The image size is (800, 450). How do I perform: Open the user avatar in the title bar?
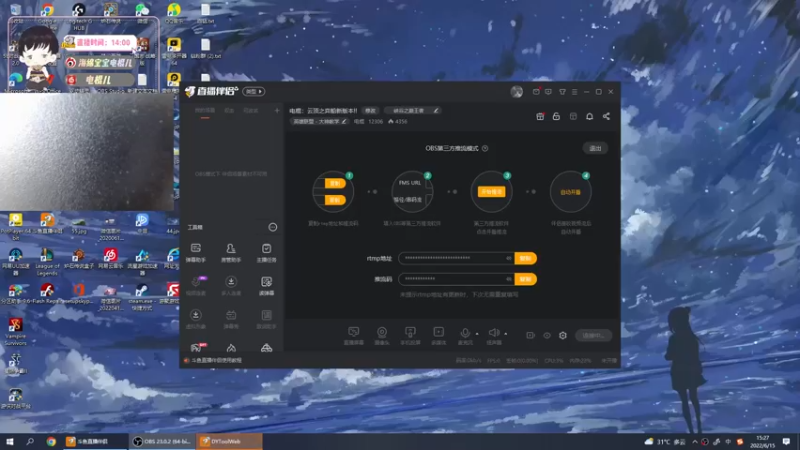point(516,92)
